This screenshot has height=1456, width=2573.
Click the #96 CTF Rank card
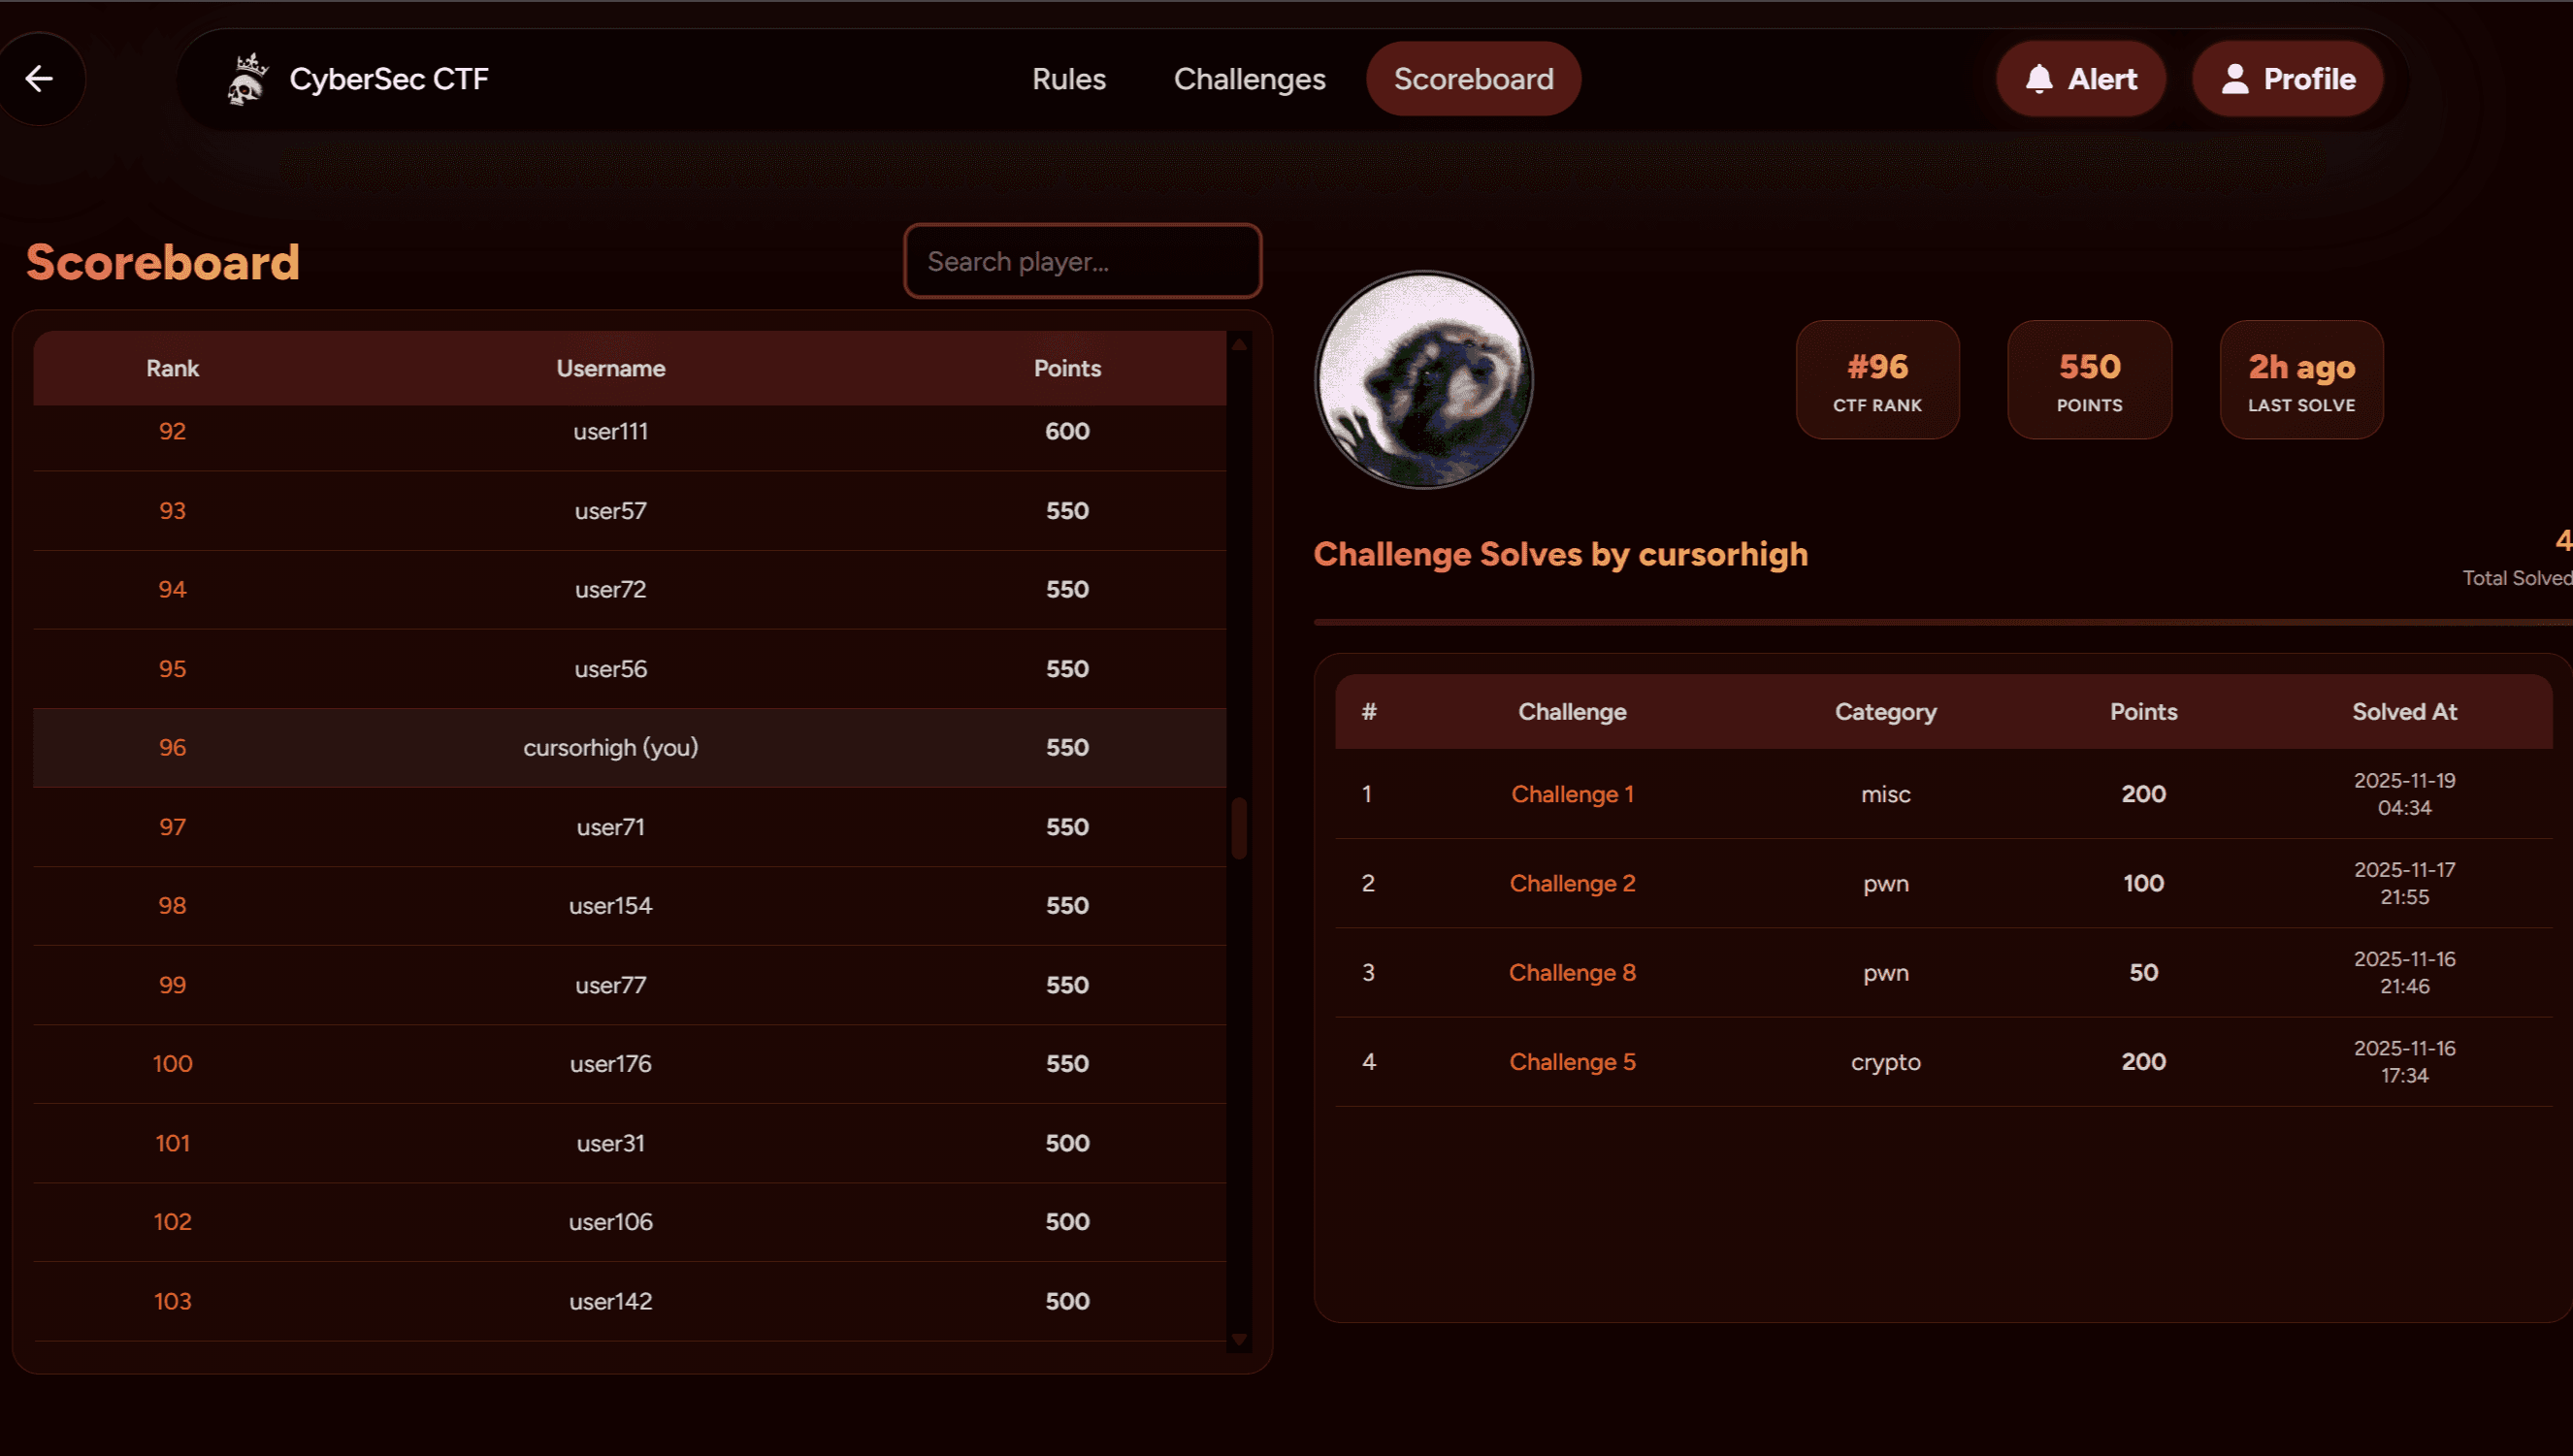pyautogui.click(x=1877, y=380)
